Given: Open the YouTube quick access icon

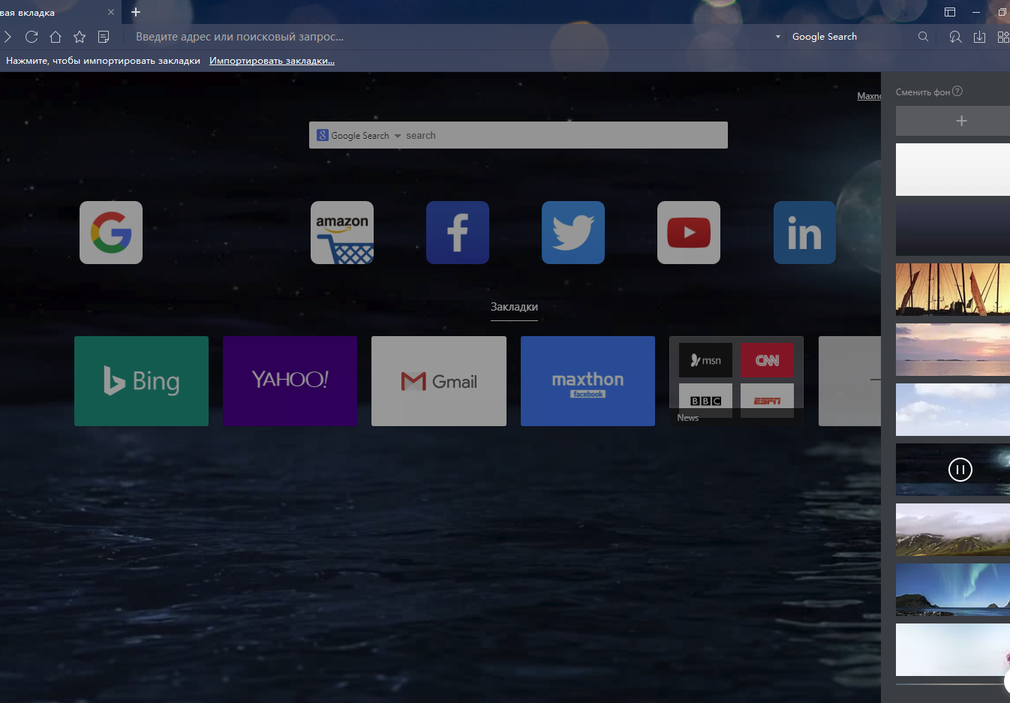Looking at the screenshot, I should (x=689, y=233).
